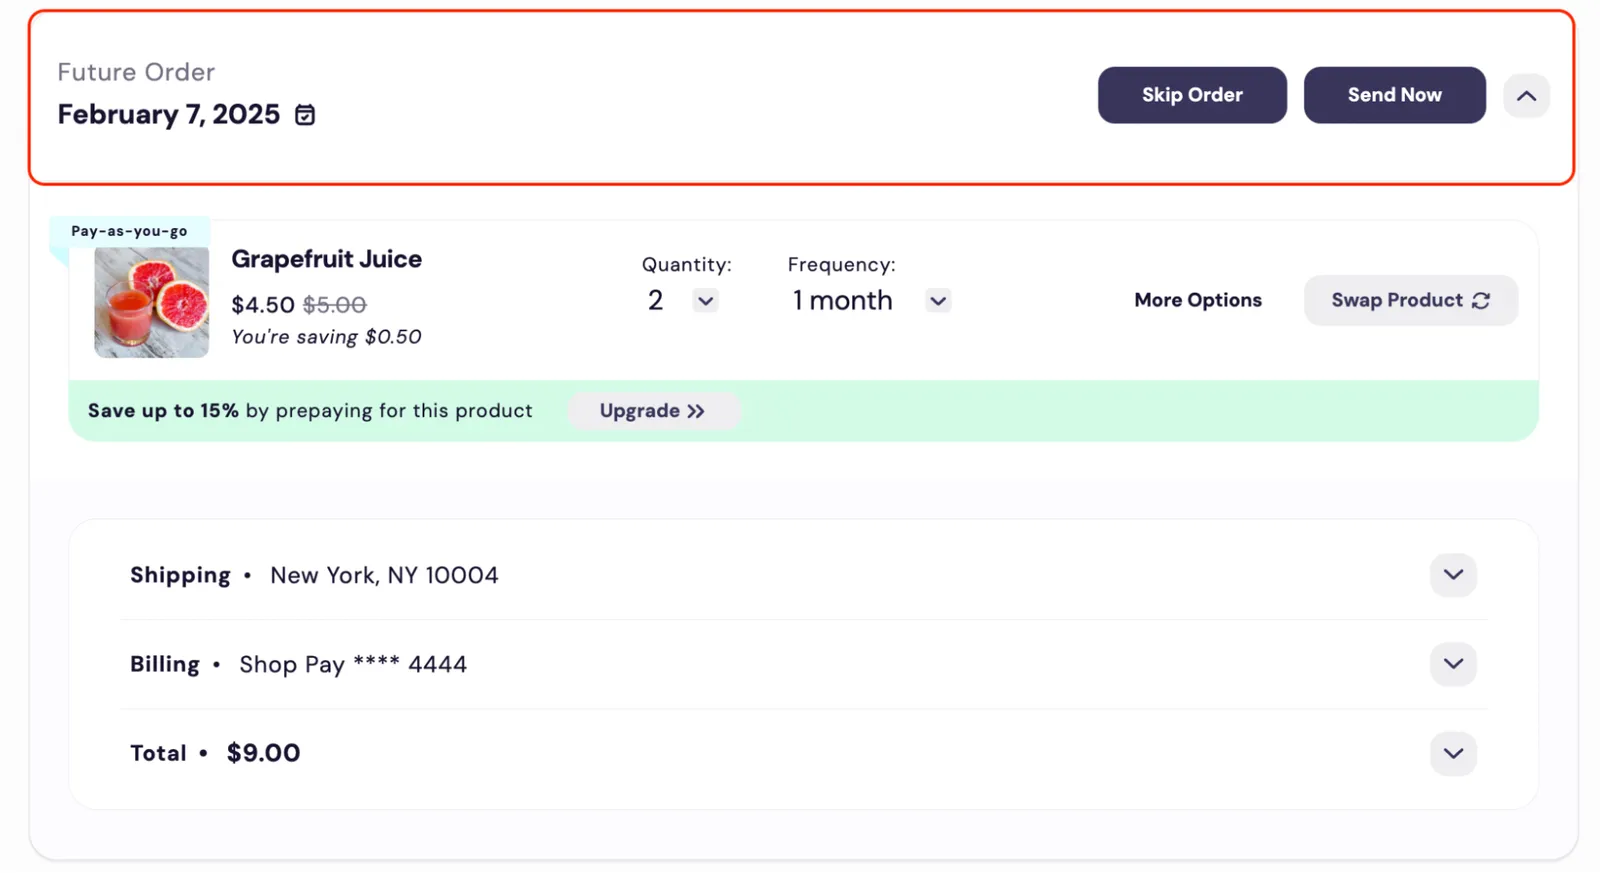Click the Pay-as-you-go label tag
The height and width of the screenshot is (873, 1600).
[129, 231]
